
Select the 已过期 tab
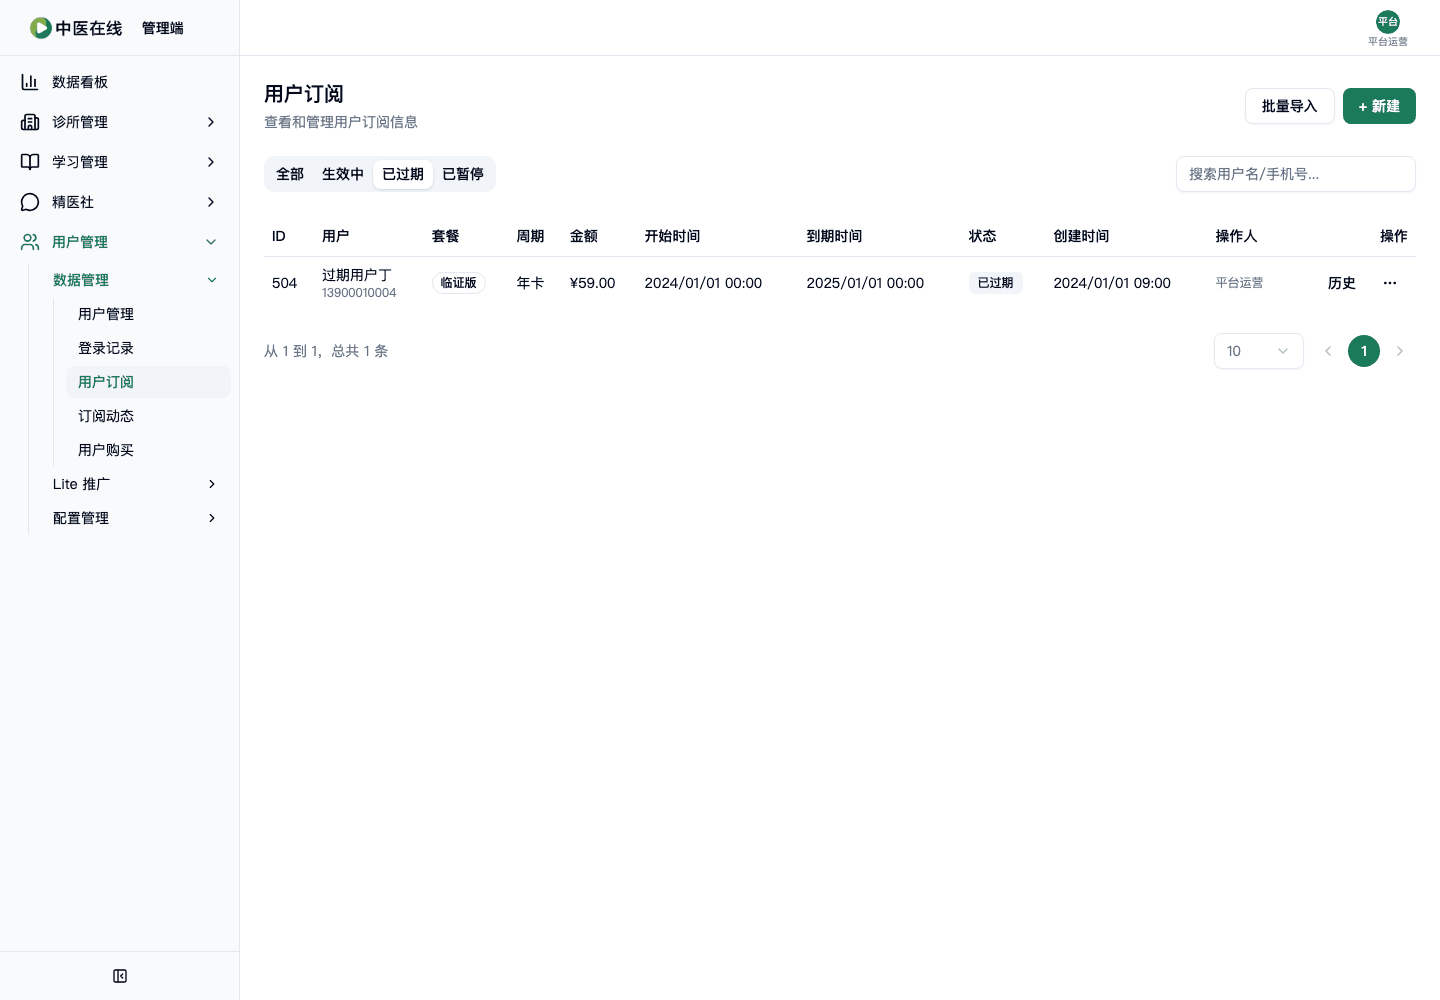pyautogui.click(x=403, y=174)
